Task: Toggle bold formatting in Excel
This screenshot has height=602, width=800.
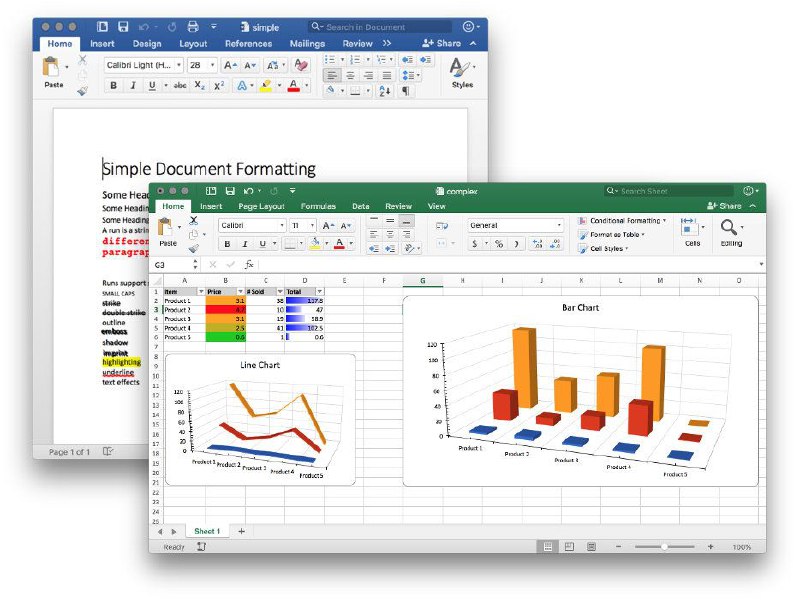Action: 226,243
